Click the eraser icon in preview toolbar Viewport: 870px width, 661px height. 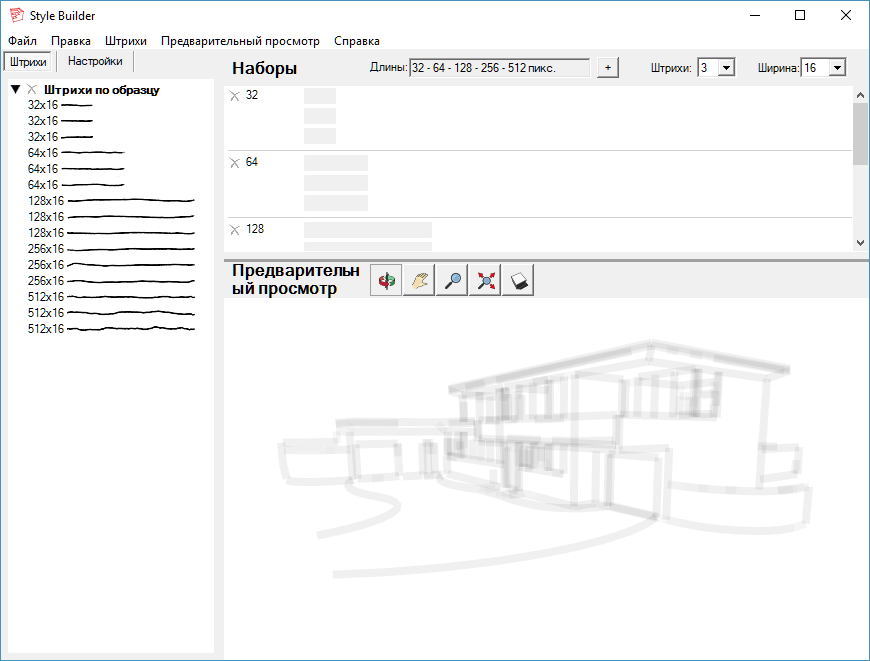[x=519, y=281]
